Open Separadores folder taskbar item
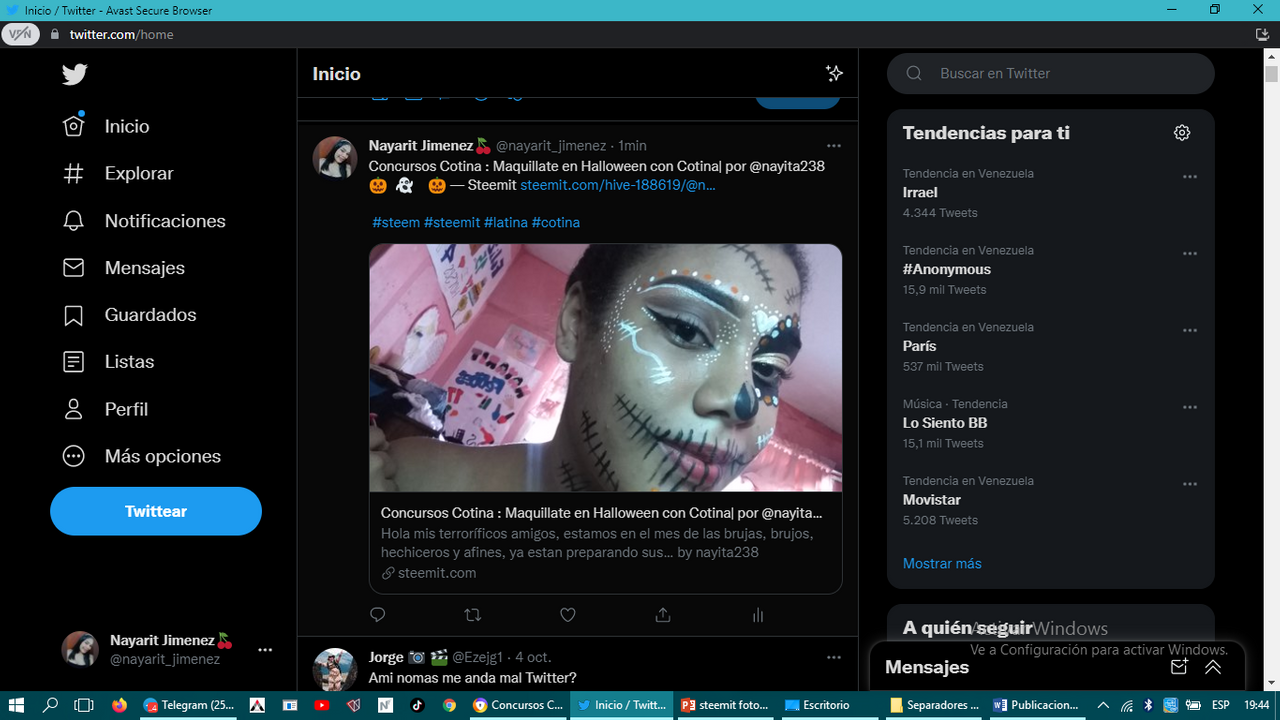1280x720 pixels. coord(934,705)
